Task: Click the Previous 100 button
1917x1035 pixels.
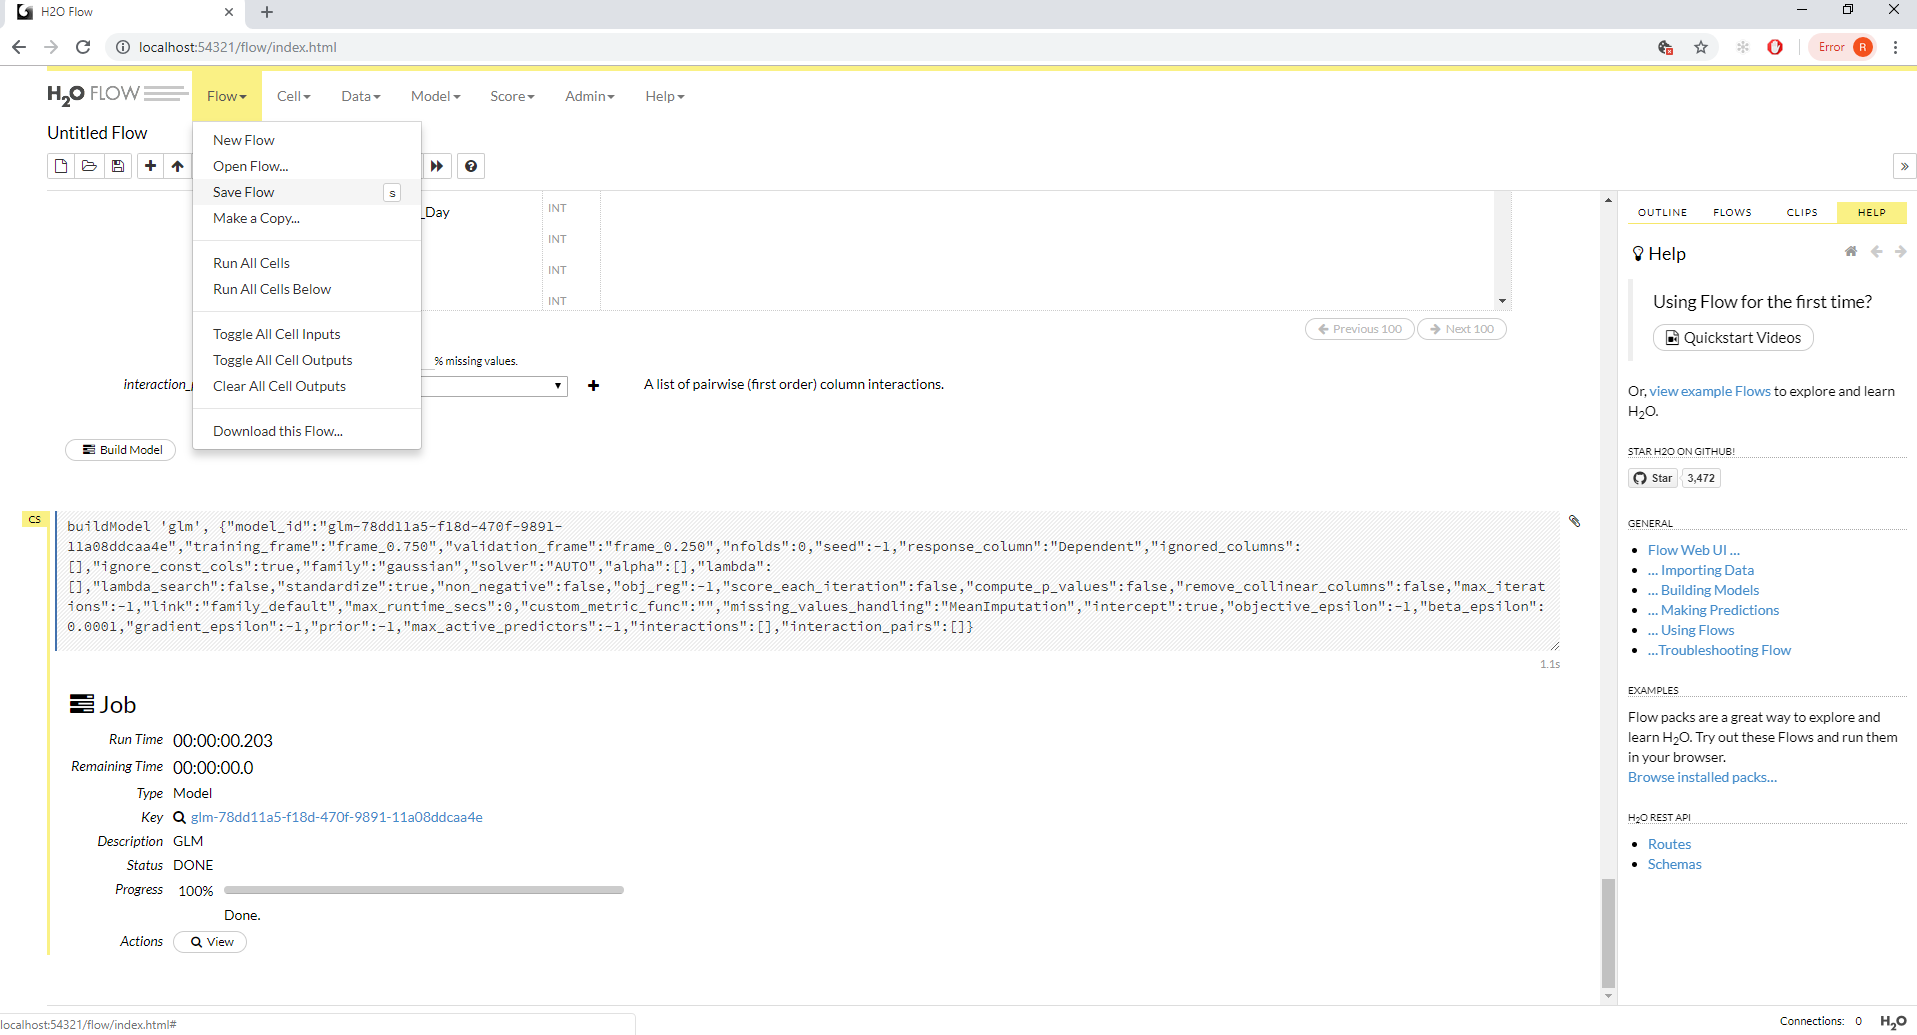Action: [x=1360, y=329]
